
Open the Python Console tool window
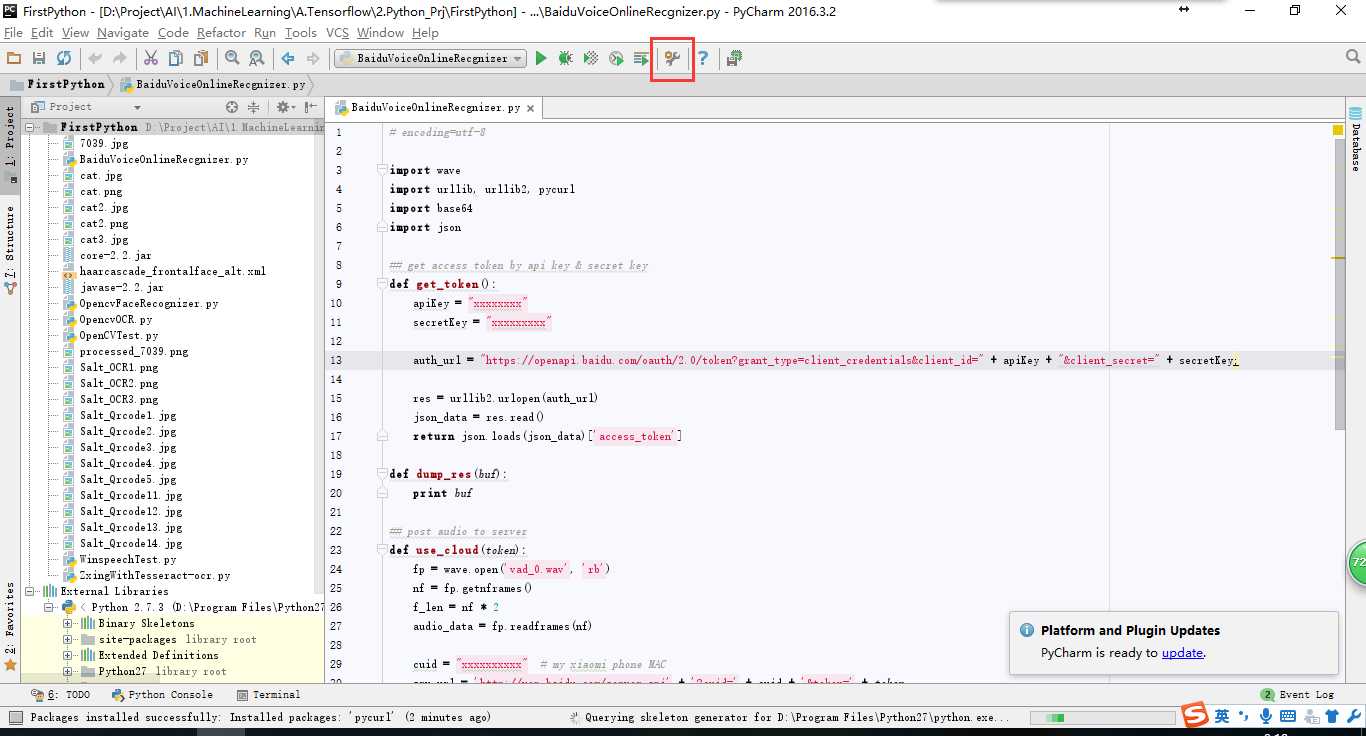(x=162, y=694)
